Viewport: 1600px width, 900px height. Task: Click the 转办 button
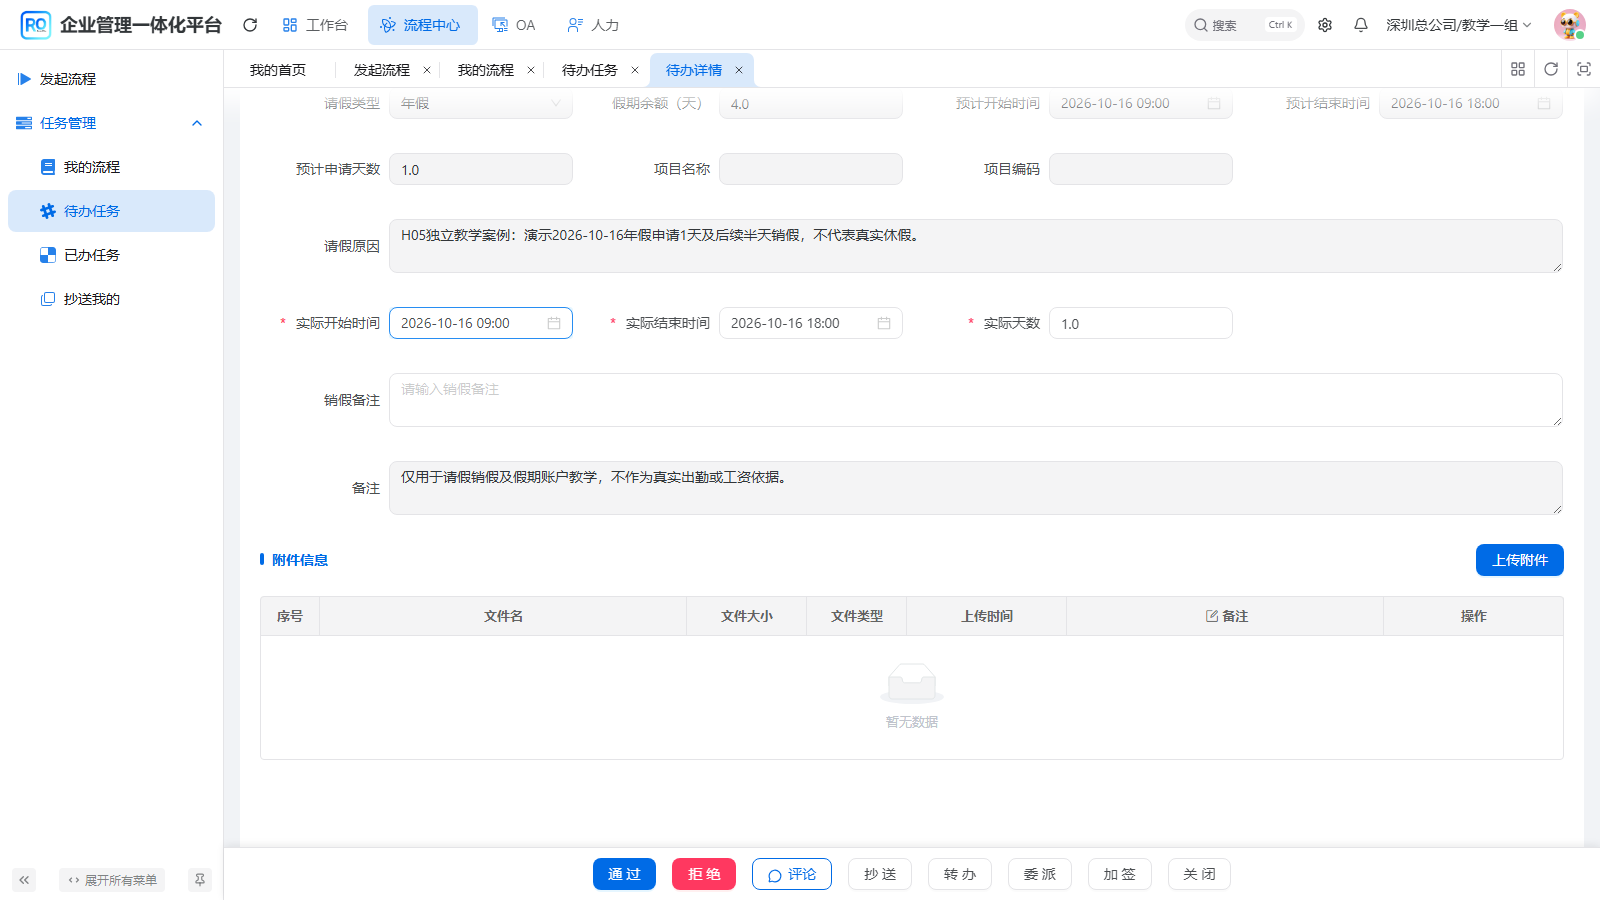click(960, 874)
